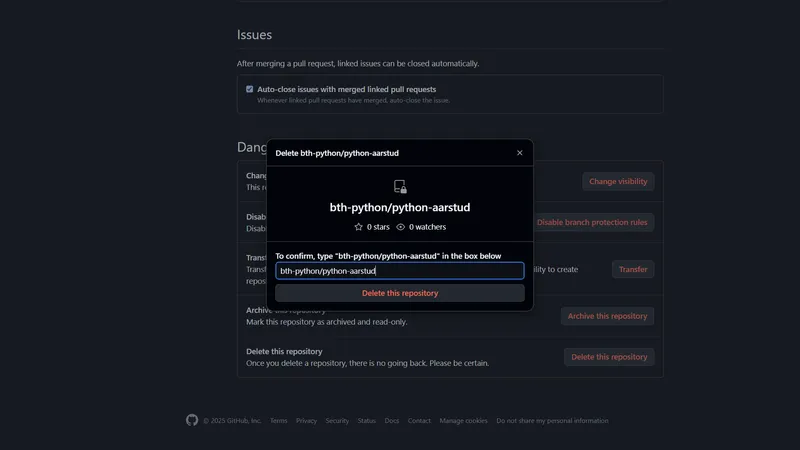Click the eye icon beside 0 watchers
800x450 pixels.
pyautogui.click(x=401, y=227)
